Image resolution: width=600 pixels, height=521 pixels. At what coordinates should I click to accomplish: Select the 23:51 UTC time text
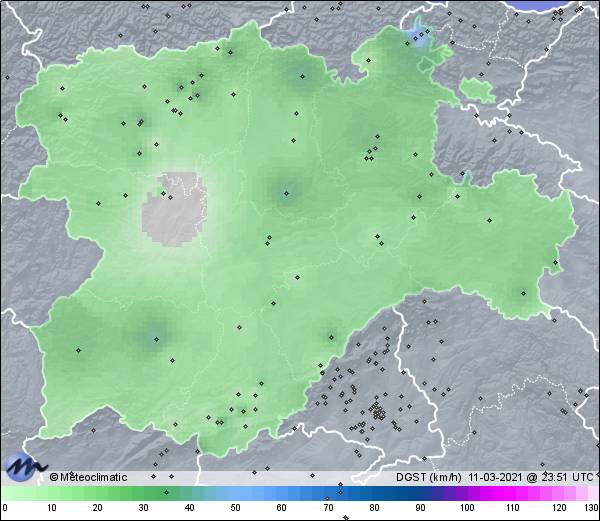[x=566, y=477]
